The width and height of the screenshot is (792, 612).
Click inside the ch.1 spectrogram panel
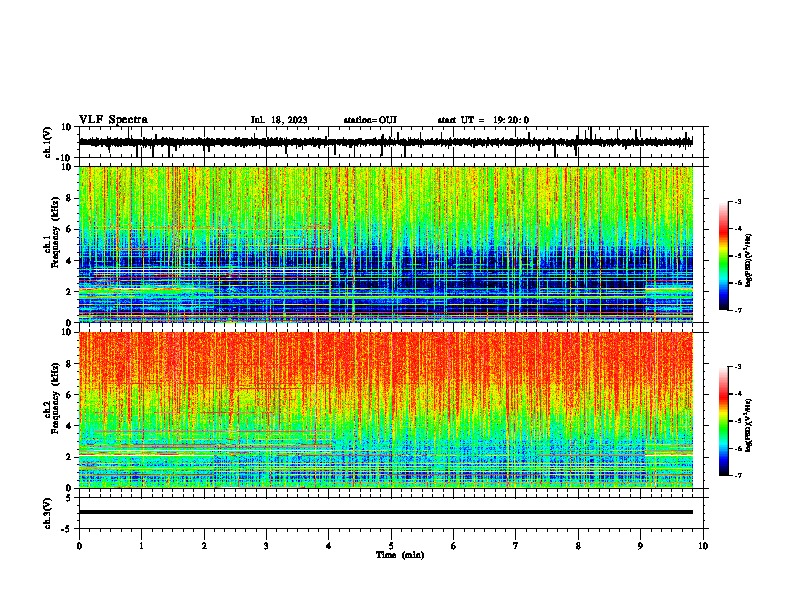pos(385,244)
